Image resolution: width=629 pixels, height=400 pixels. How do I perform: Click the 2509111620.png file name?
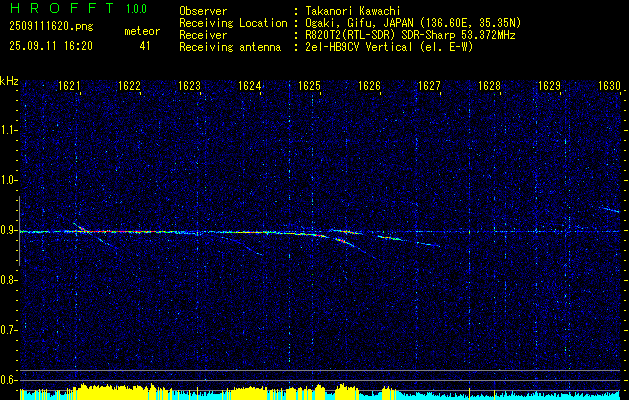[51, 27]
